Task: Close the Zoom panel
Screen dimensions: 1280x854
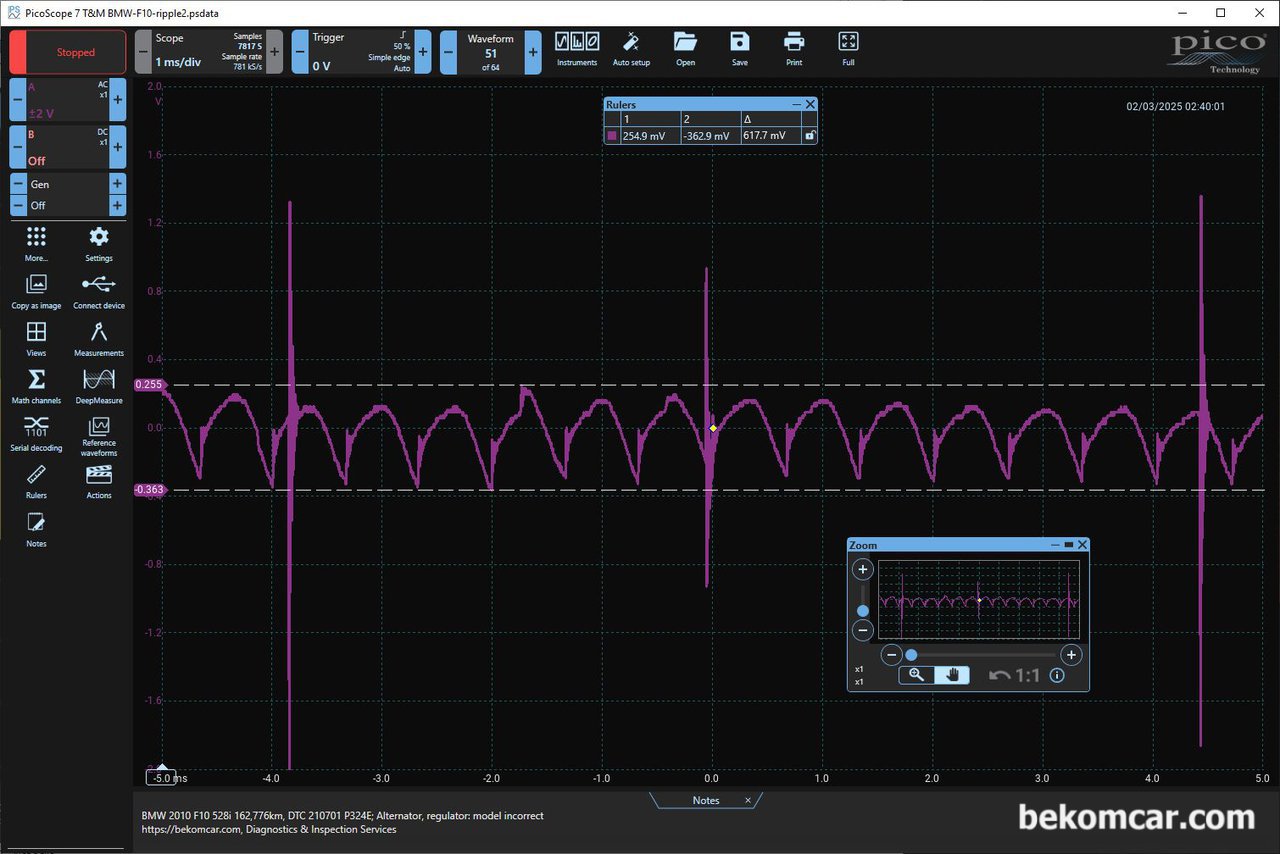Action: click(1082, 545)
